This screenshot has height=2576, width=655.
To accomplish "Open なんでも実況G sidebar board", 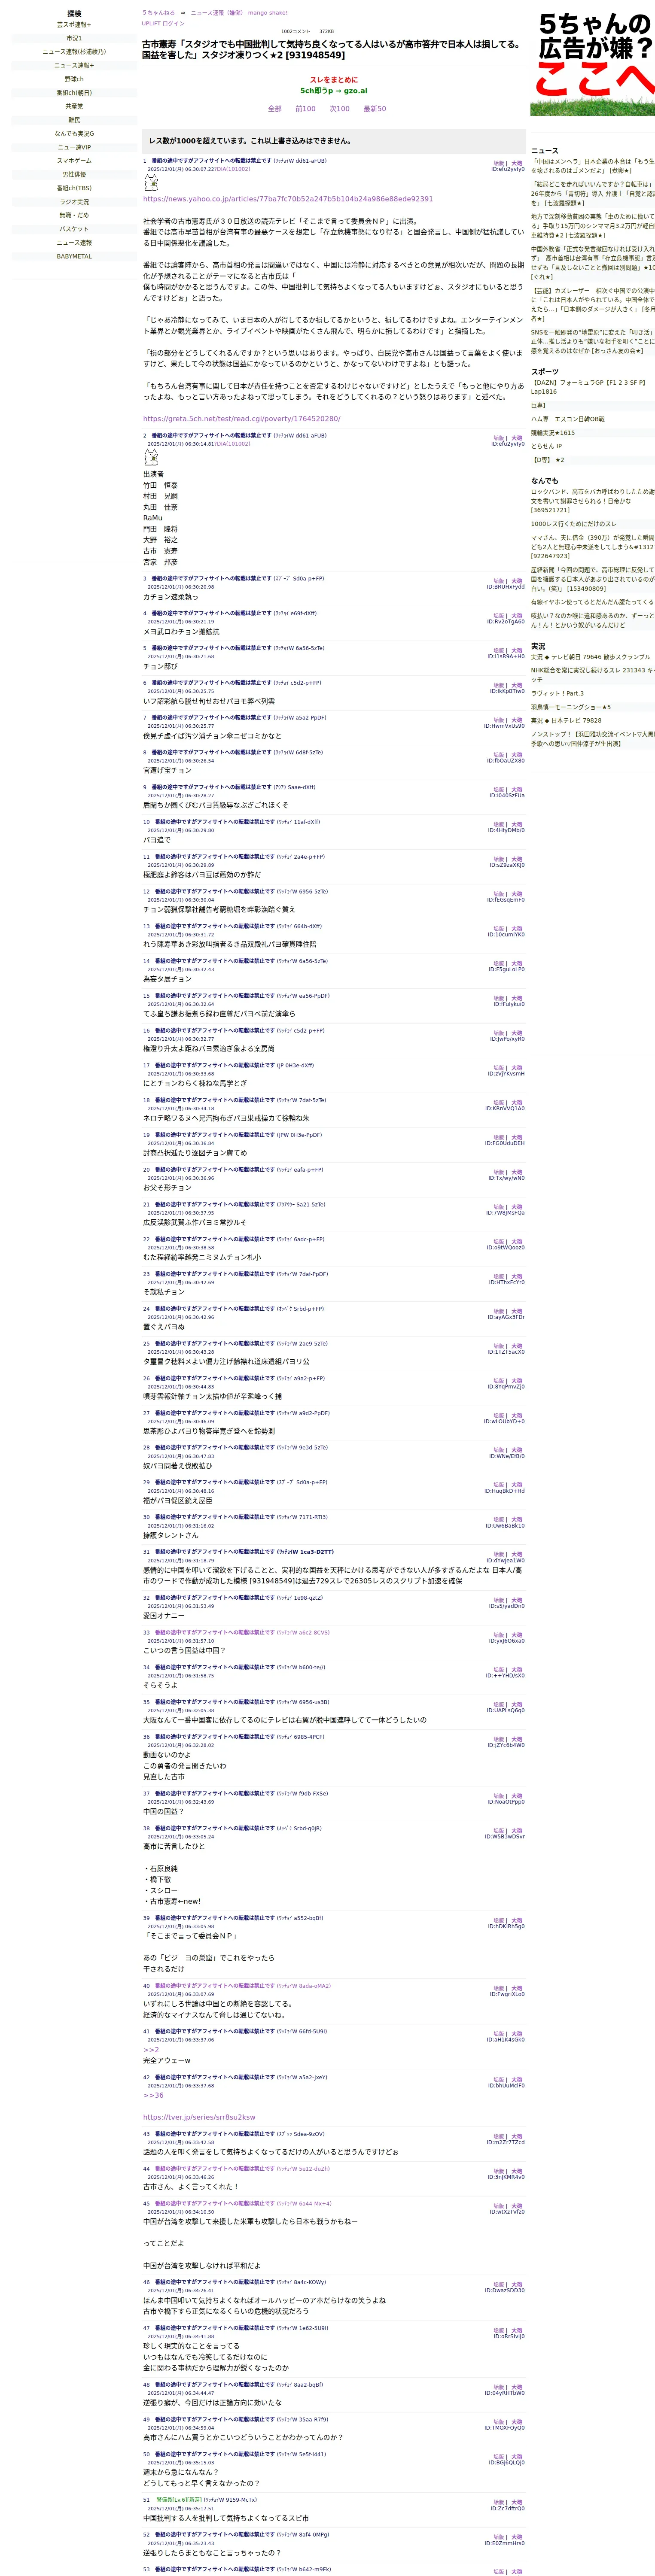I will [x=74, y=134].
